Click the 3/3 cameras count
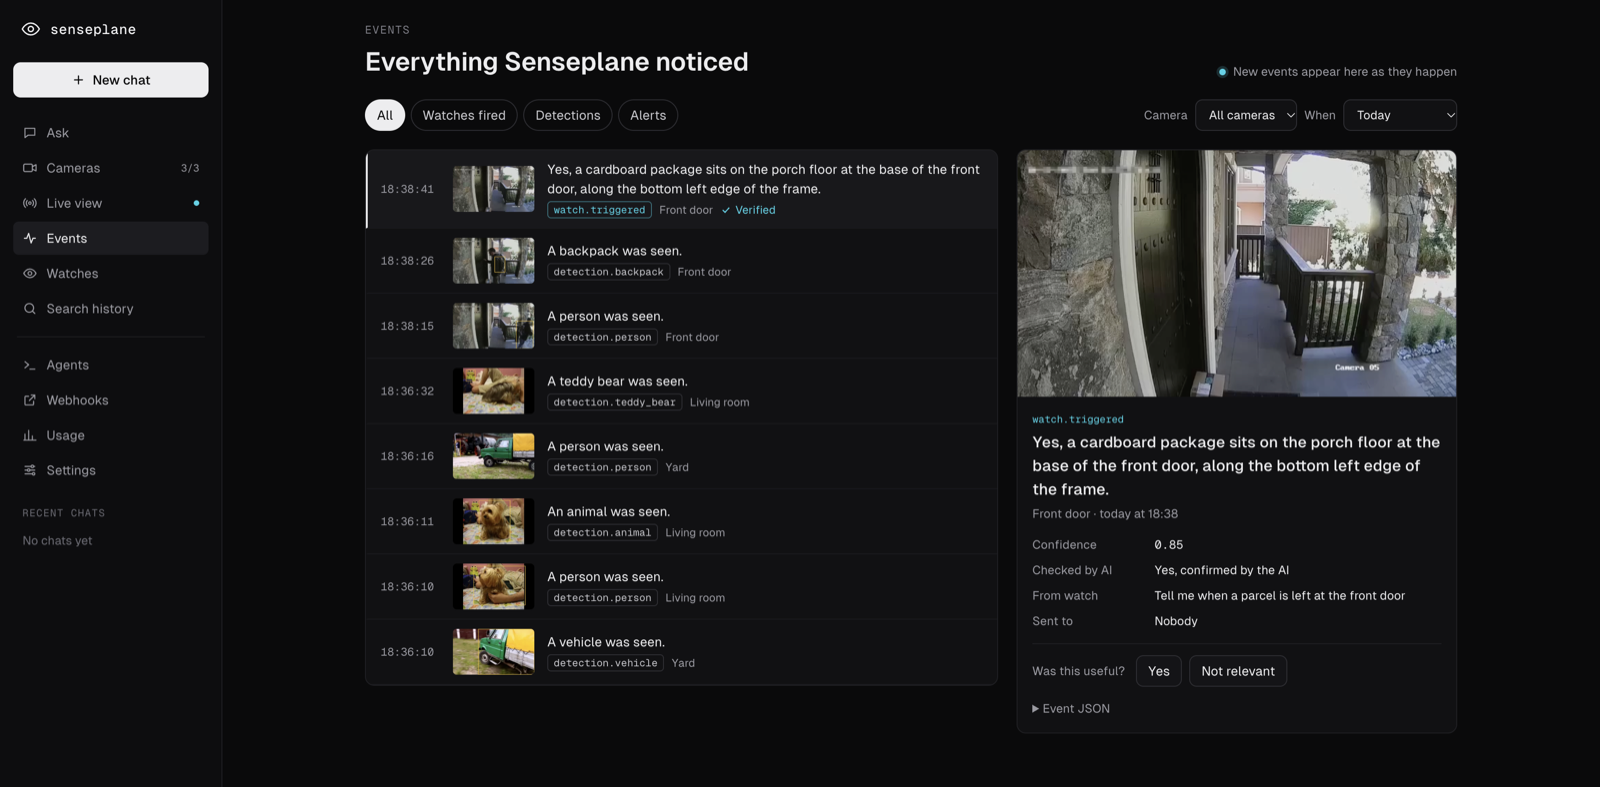The image size is (1600, 787). pyautogui.click(x=190, y=168)
